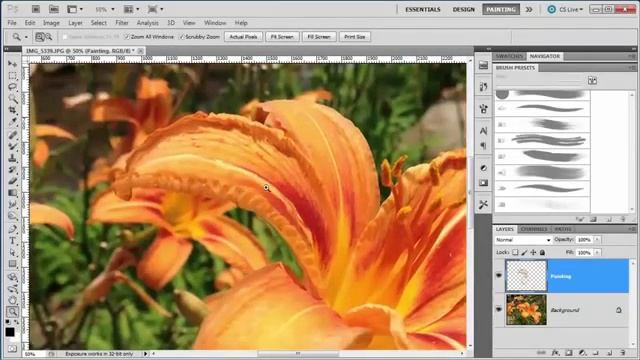Select the Lasso tool

pyautogui.click(x=13, y=87)
